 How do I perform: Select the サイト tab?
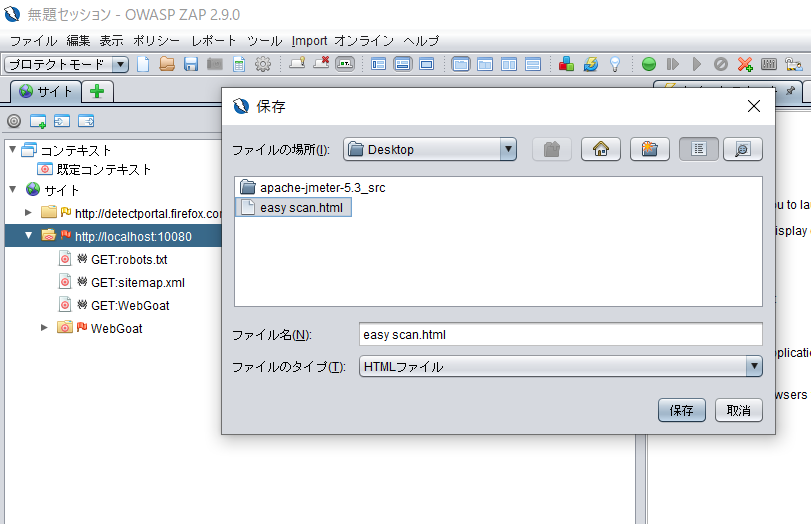[x=46, y=92]
